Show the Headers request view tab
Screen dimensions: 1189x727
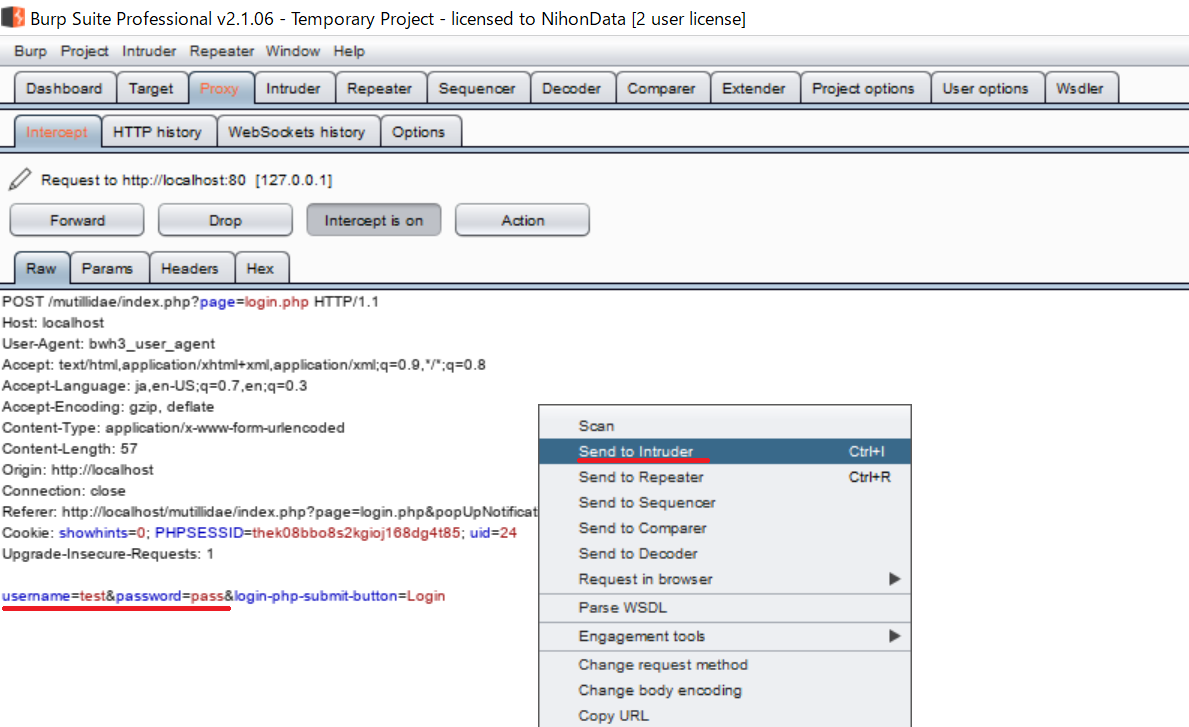point(190,268)
